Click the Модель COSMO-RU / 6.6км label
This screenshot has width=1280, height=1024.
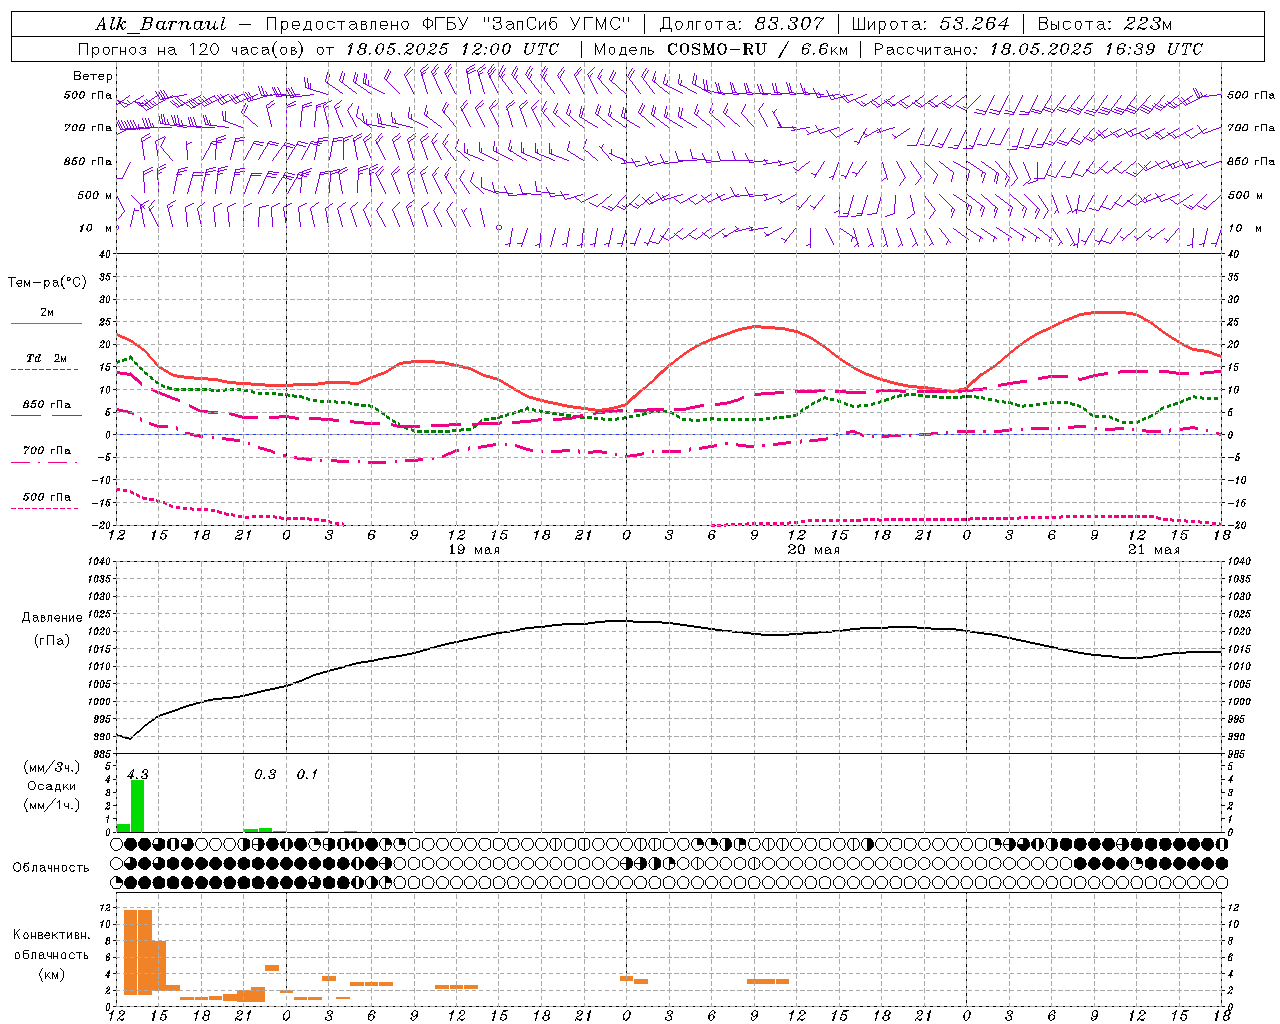[721, 49]
